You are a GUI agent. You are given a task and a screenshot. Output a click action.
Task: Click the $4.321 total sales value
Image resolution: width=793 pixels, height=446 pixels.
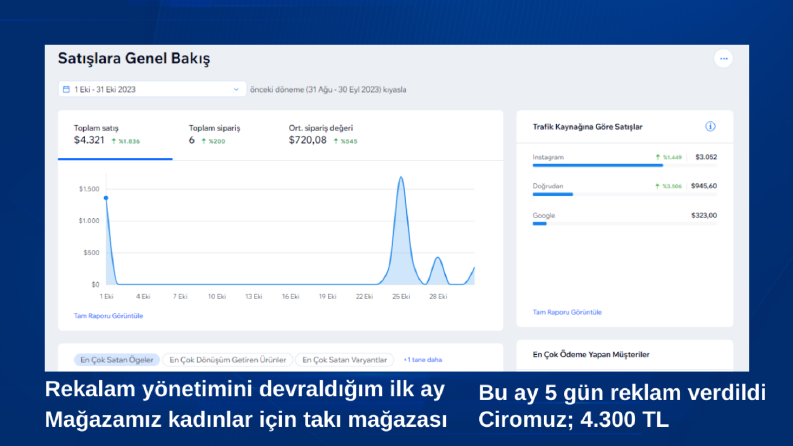(89, 140)
